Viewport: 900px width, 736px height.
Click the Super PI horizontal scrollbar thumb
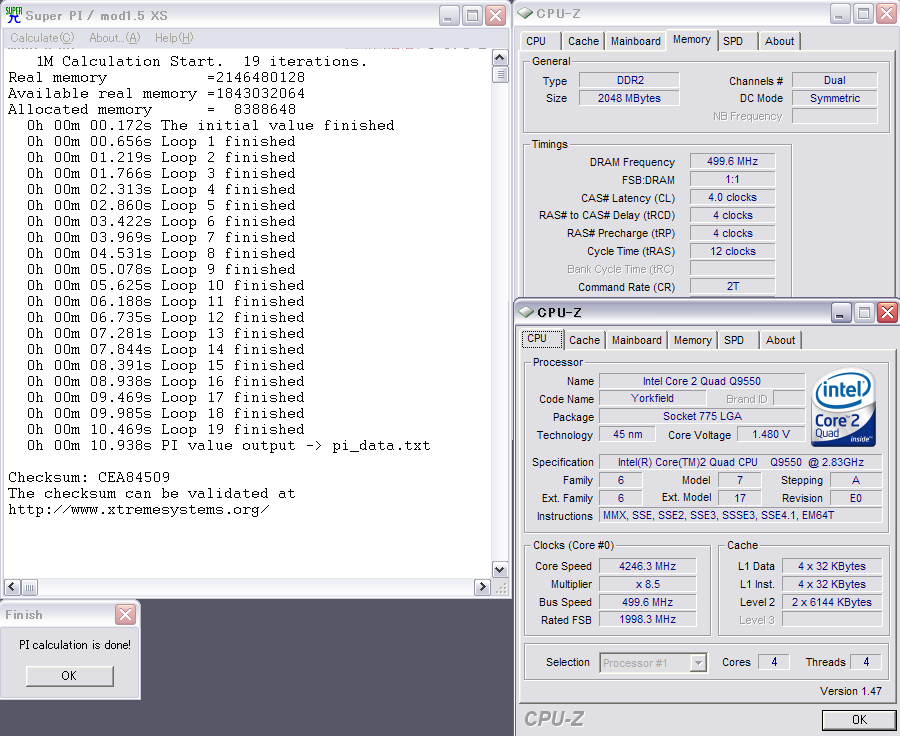(x=29, y=587)
